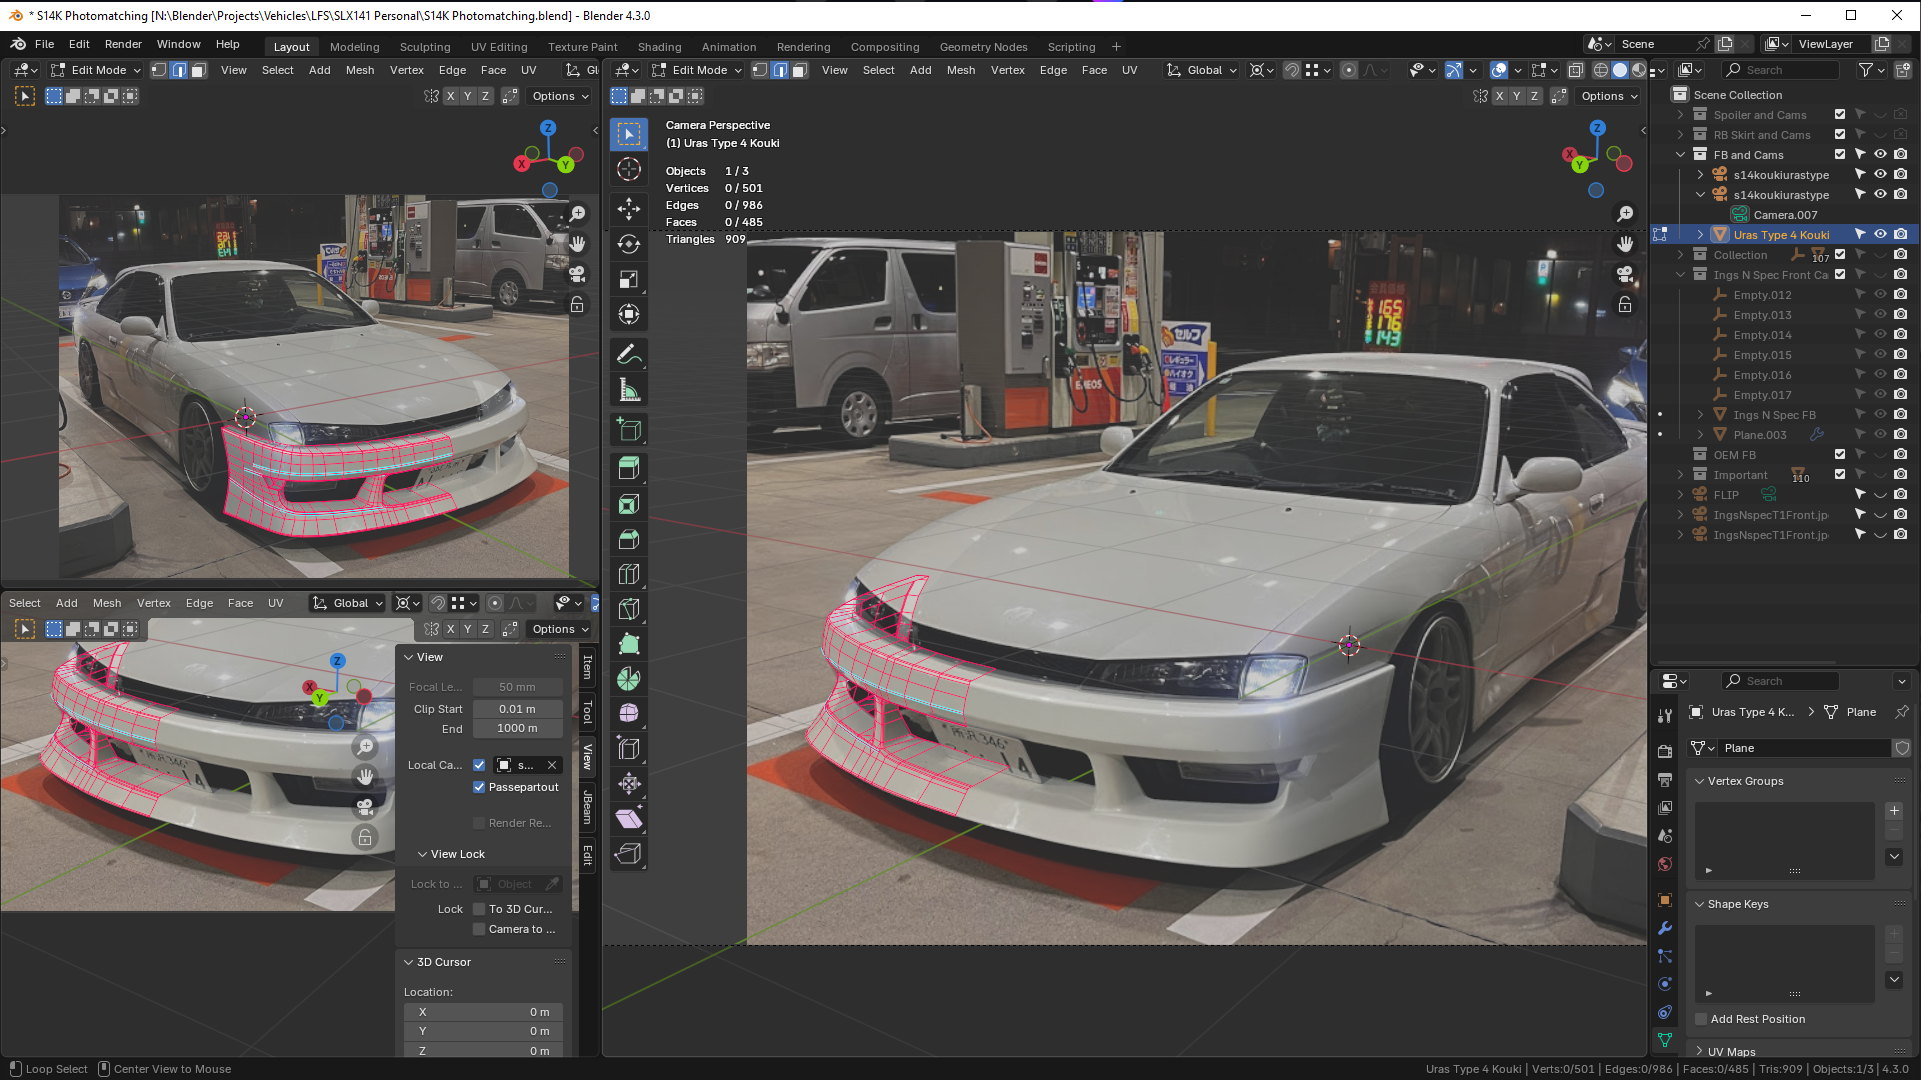Viewport: 1921px width, 1080px height.
Task: Adjust the Clip Start value field
Action: (x=517, y=709)
